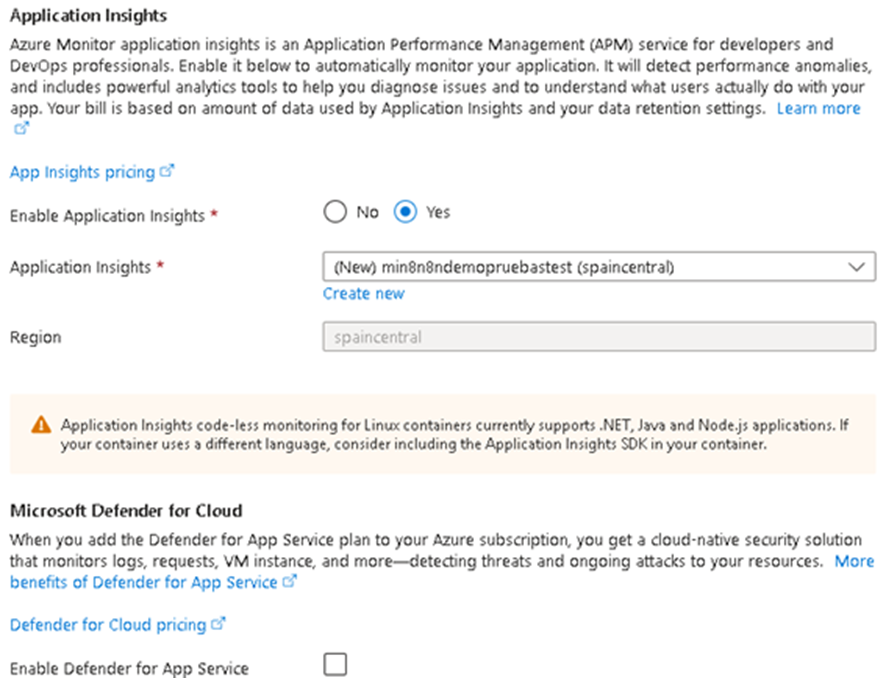Click the spaincentral Region field

(x=598, y=337)
